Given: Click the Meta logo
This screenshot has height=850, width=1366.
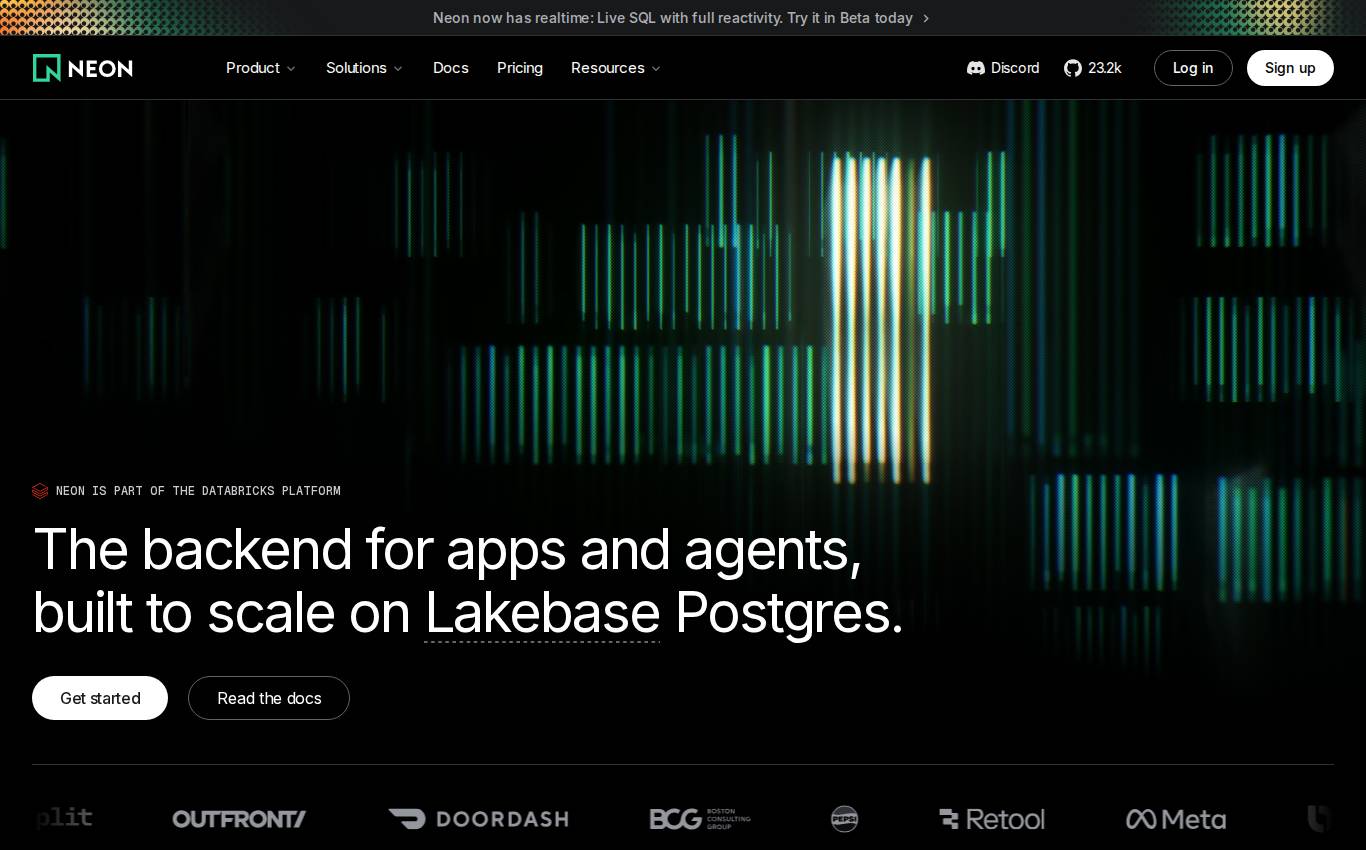Looking at the screenshot, I should click(x=1176, y=819).
